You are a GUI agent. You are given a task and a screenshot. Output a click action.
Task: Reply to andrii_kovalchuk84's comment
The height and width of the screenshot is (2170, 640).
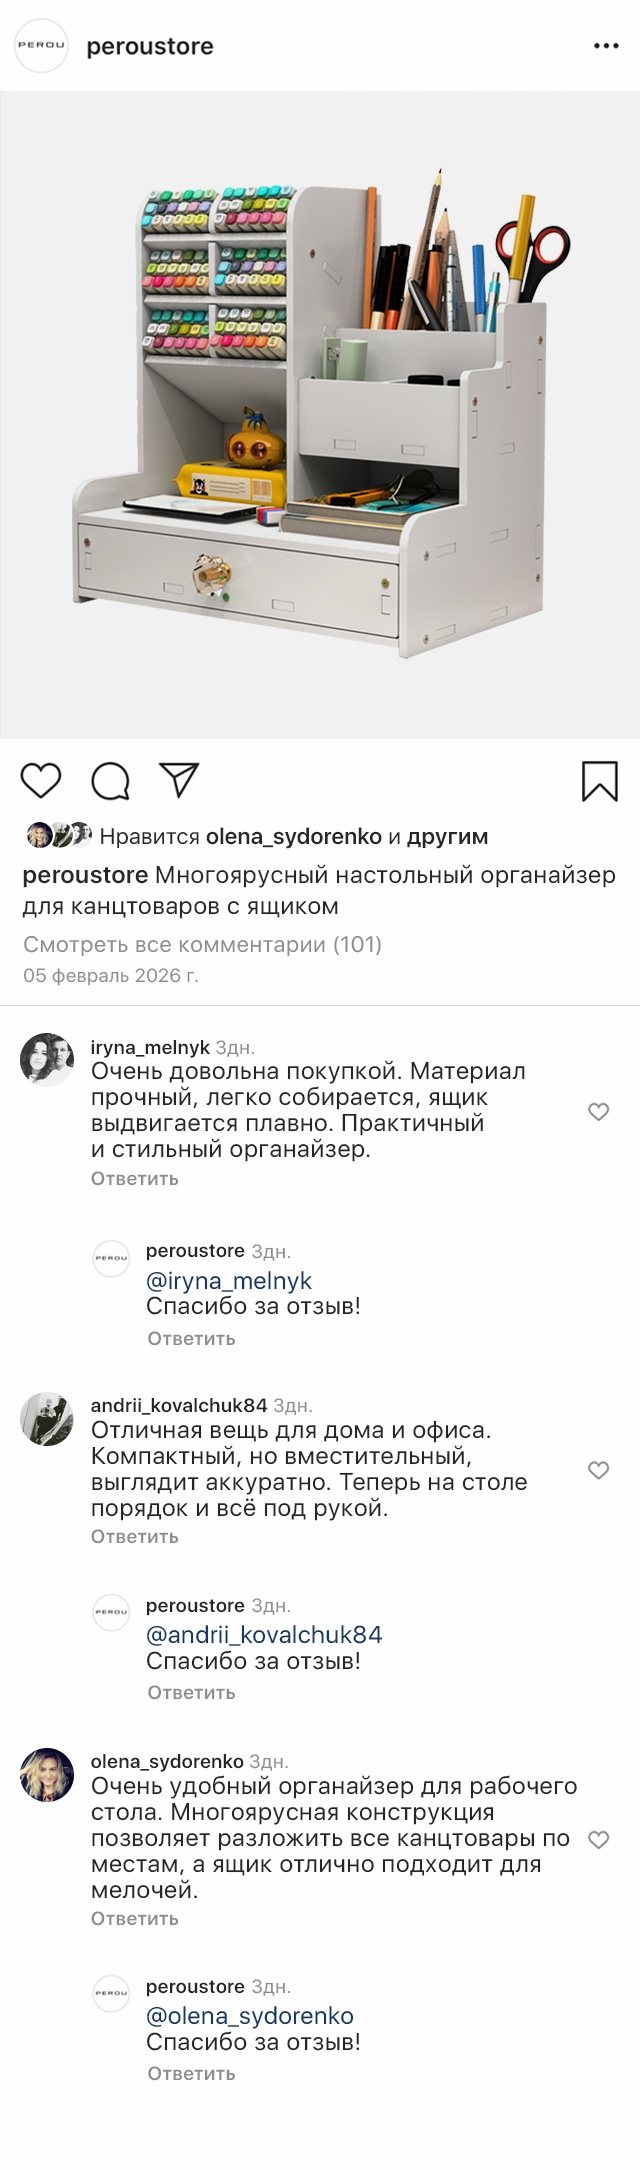pyautogui.click(x=135, y=1537)
